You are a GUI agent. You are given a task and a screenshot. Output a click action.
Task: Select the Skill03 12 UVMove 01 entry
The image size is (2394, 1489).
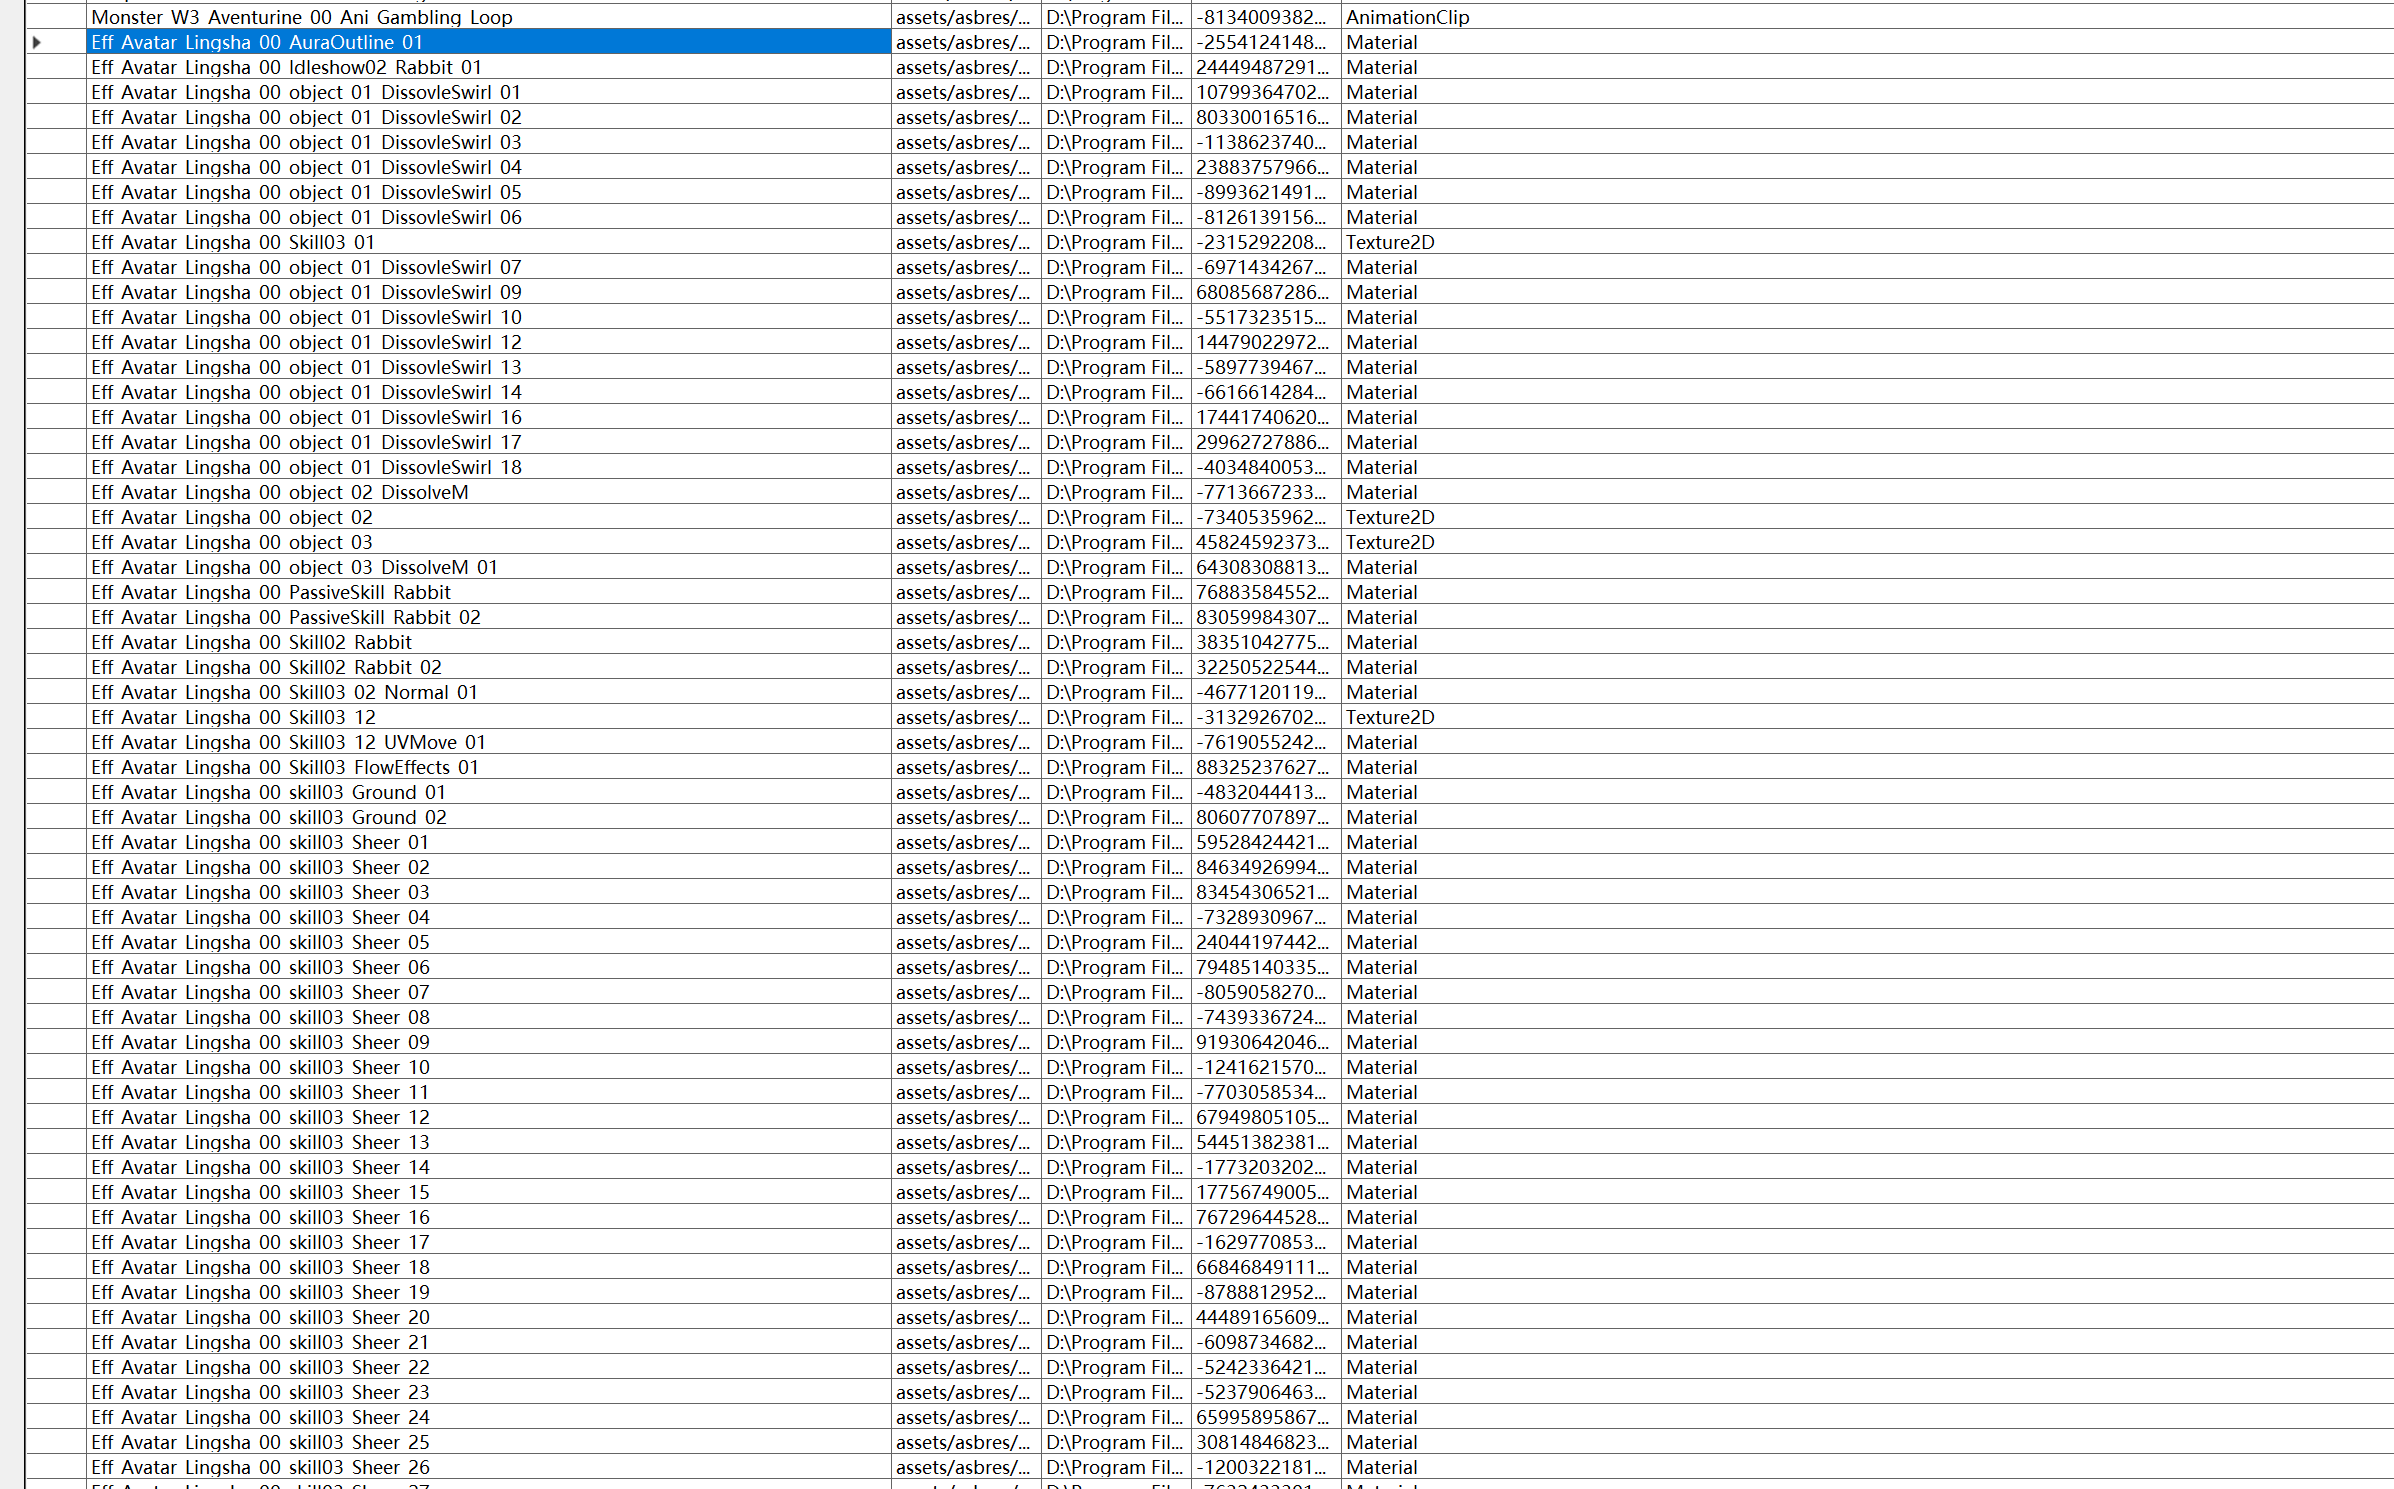click(x=288, y=742)
